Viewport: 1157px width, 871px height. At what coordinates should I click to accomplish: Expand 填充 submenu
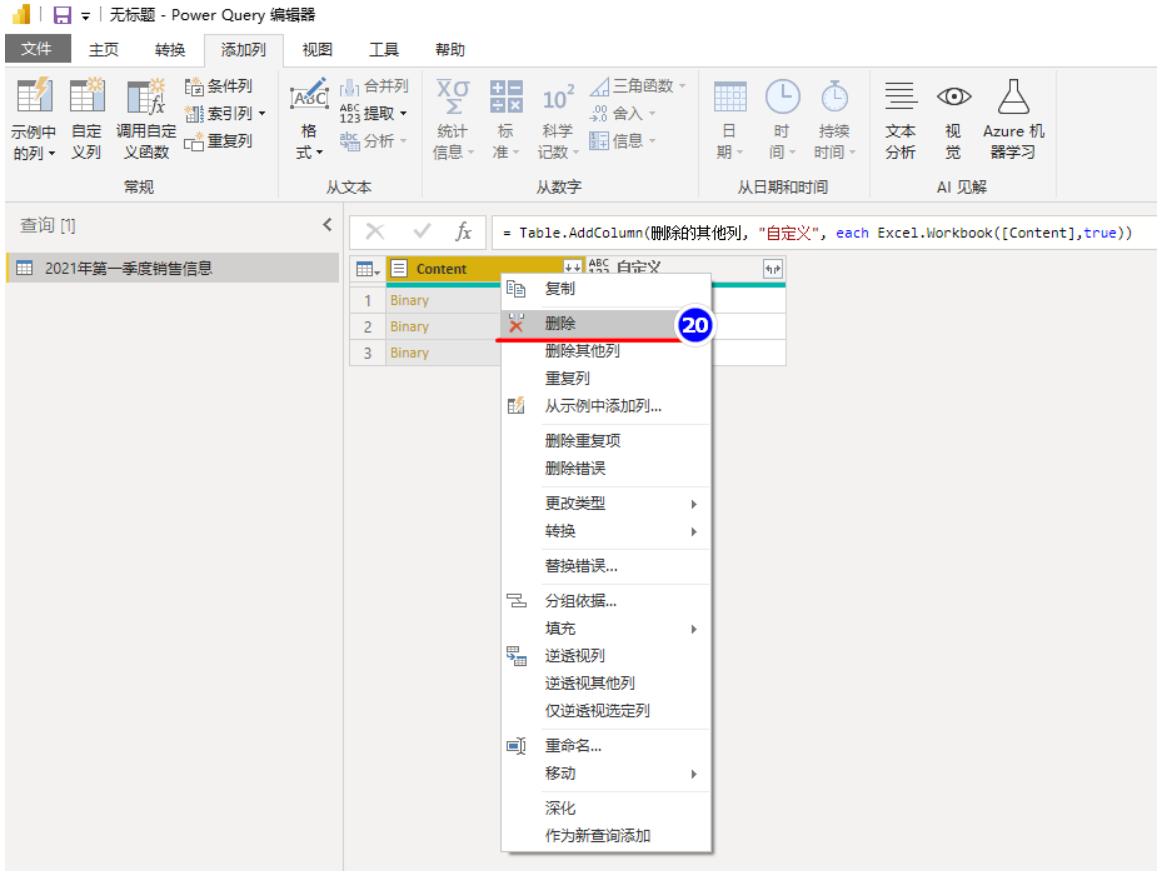[606, 629]
